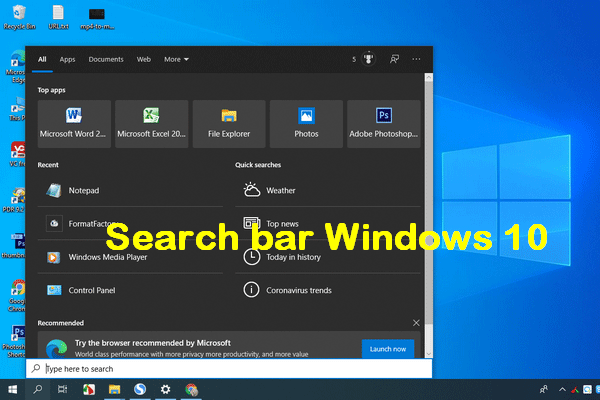This screenshot has width=600, height=400.
Task: Open File Explorer tile in Top apps
Action: point(229,124)
